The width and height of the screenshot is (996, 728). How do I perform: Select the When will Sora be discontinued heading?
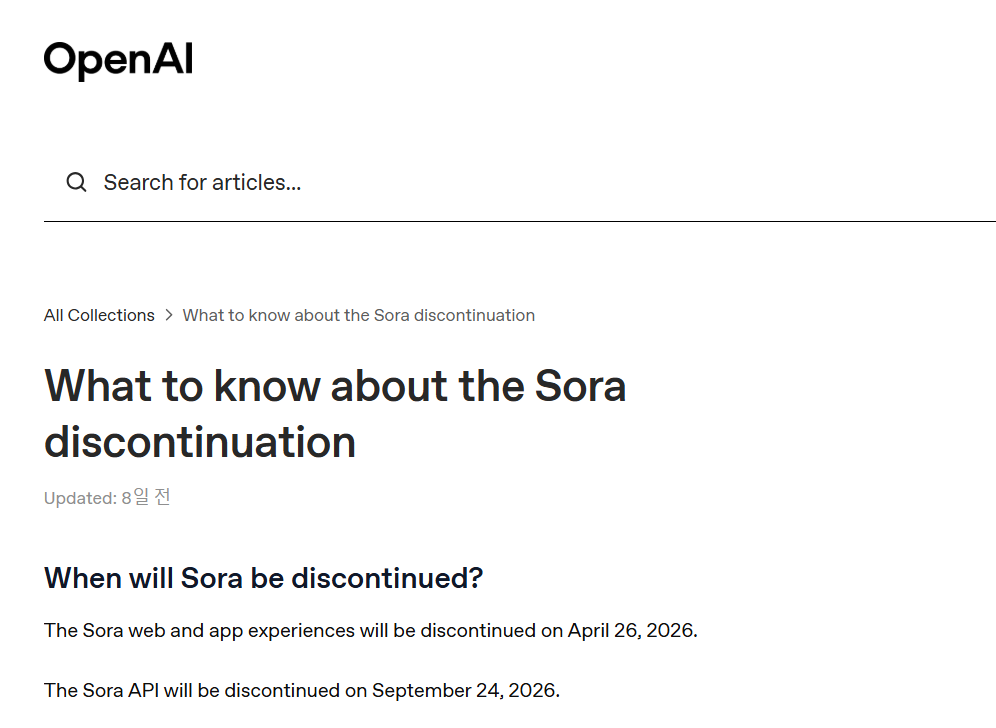262,578
